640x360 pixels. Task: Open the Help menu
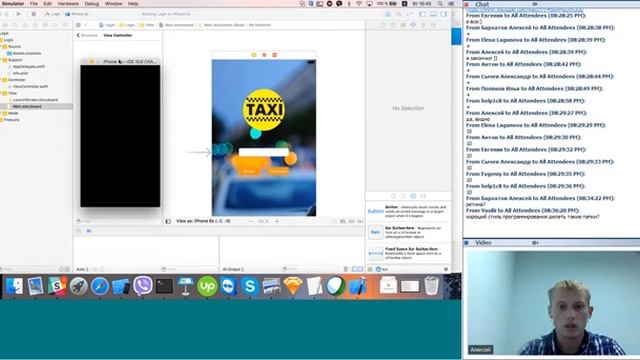coord(133,4)
